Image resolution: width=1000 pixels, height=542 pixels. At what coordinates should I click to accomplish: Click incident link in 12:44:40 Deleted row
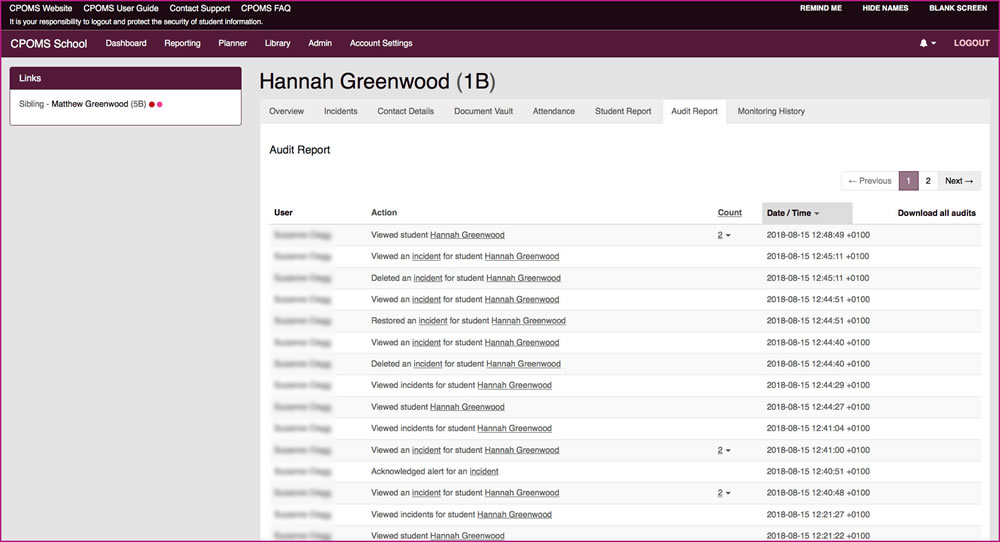(x=428, y=364)
